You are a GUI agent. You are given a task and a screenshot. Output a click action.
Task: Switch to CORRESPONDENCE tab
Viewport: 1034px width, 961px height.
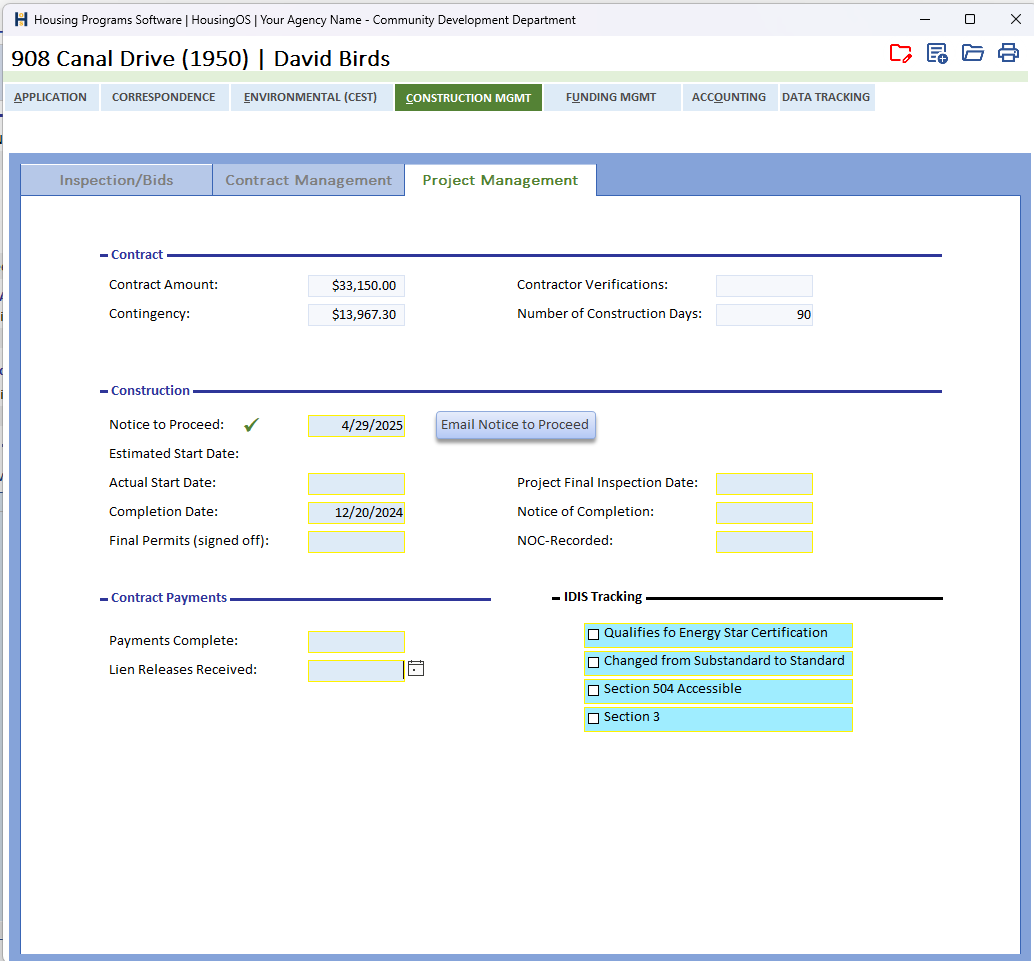tap(164, 97)
